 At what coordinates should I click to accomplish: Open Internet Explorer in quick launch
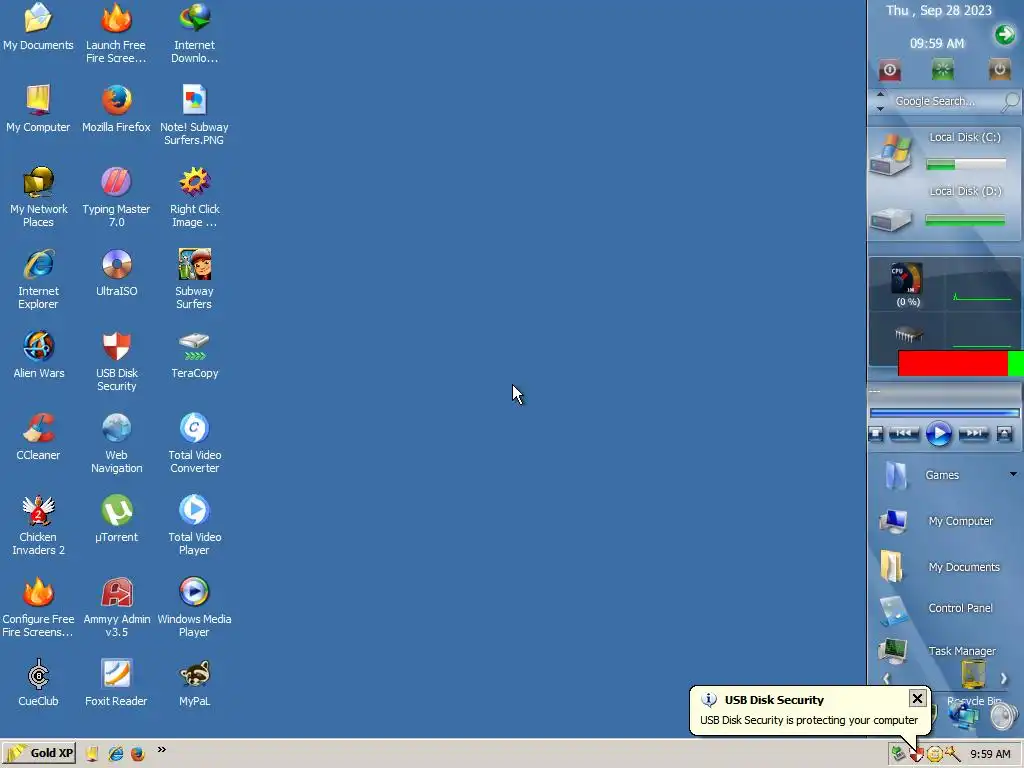(x=116, y=754)
